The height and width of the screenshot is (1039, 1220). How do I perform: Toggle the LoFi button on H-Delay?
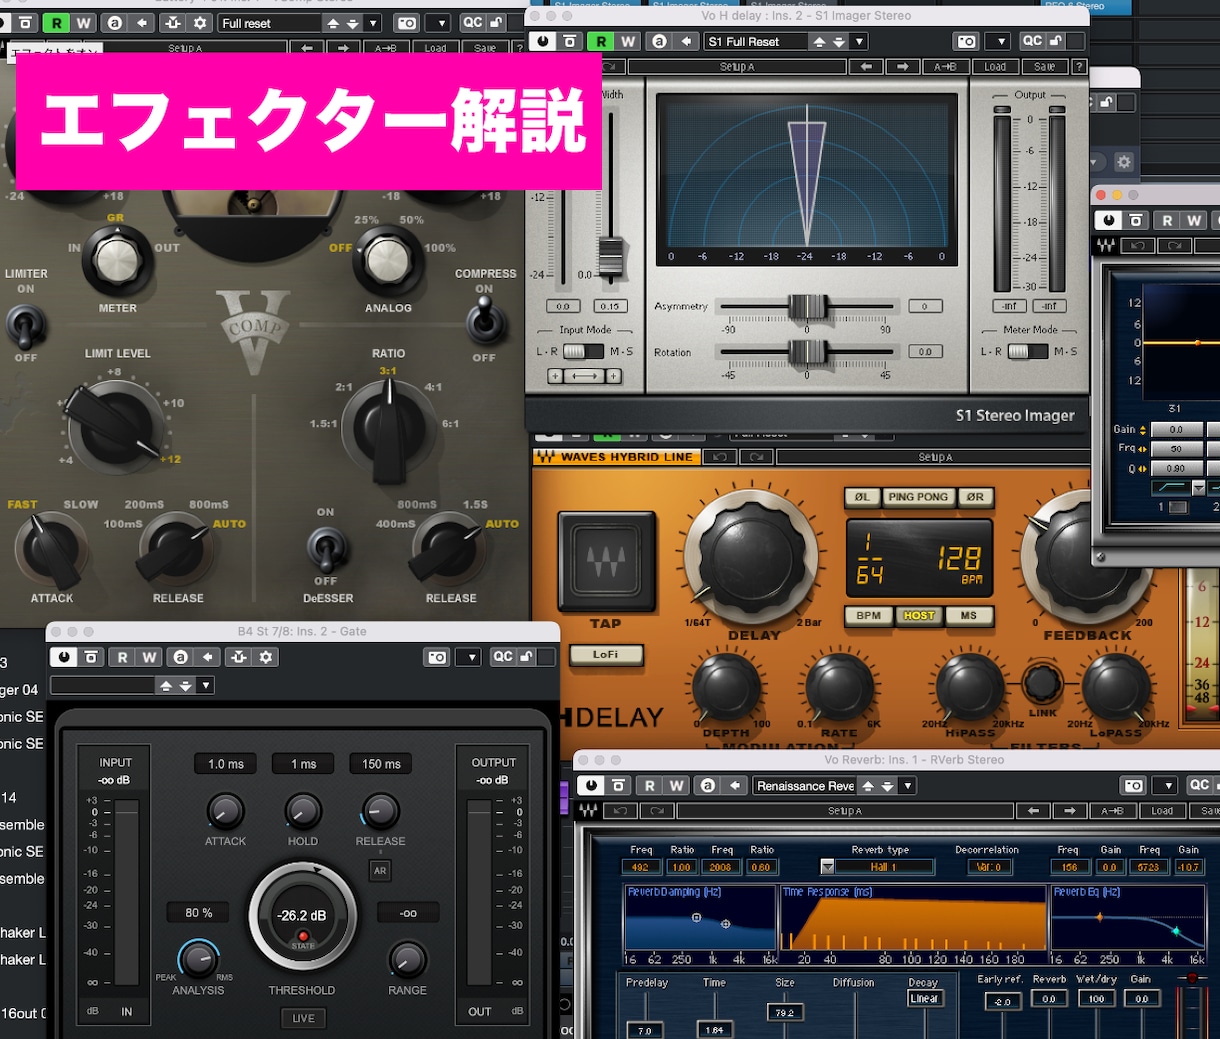[606, 655]
